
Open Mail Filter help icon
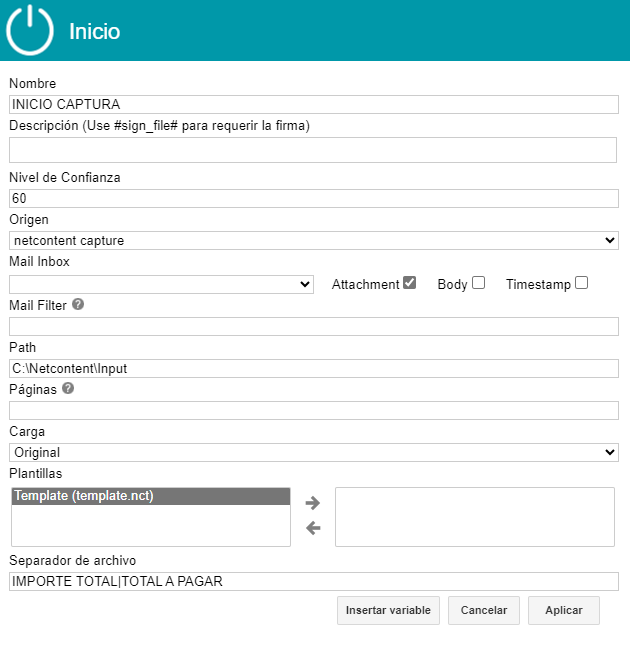tap(78, 304)
